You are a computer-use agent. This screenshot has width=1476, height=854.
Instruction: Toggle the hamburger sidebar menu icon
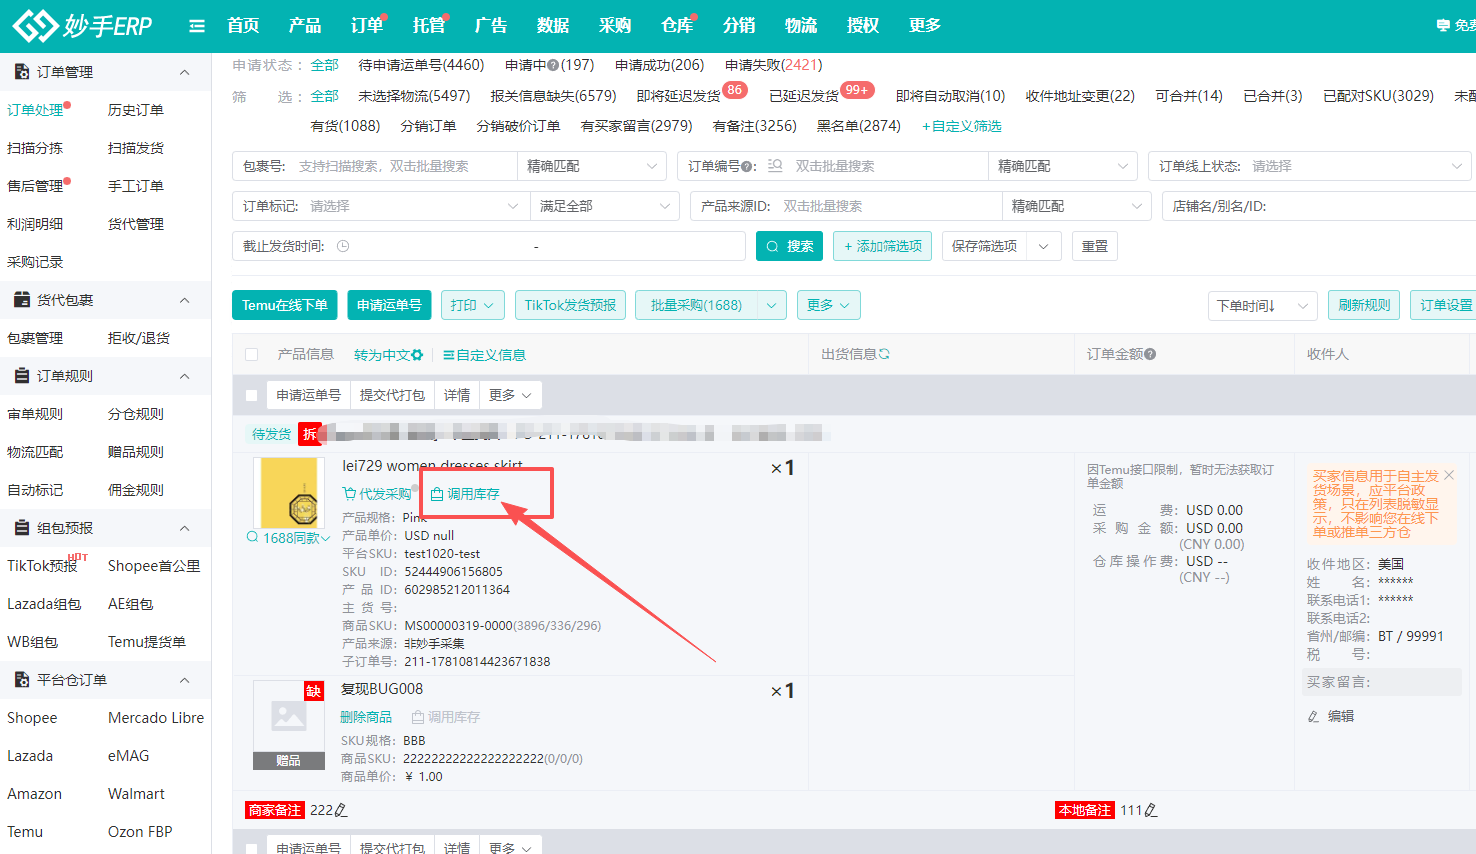point(197,26)
